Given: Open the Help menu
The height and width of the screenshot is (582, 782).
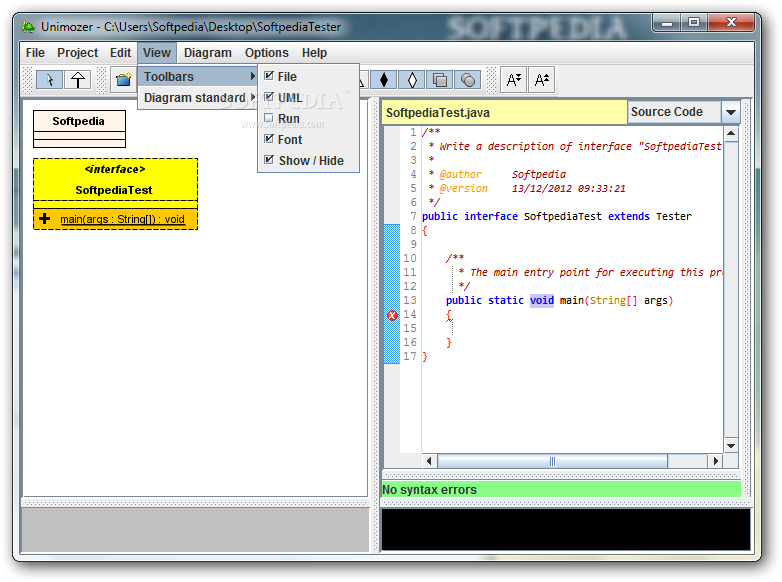Looking at the screenshot, I should pyautogui.click(x=314, y=53).
